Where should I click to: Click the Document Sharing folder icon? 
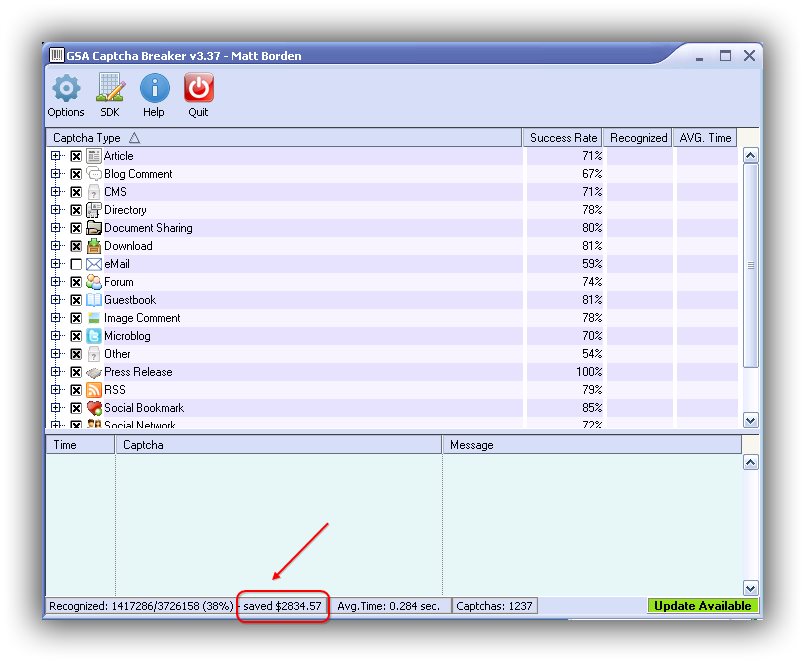coord(93,228)
